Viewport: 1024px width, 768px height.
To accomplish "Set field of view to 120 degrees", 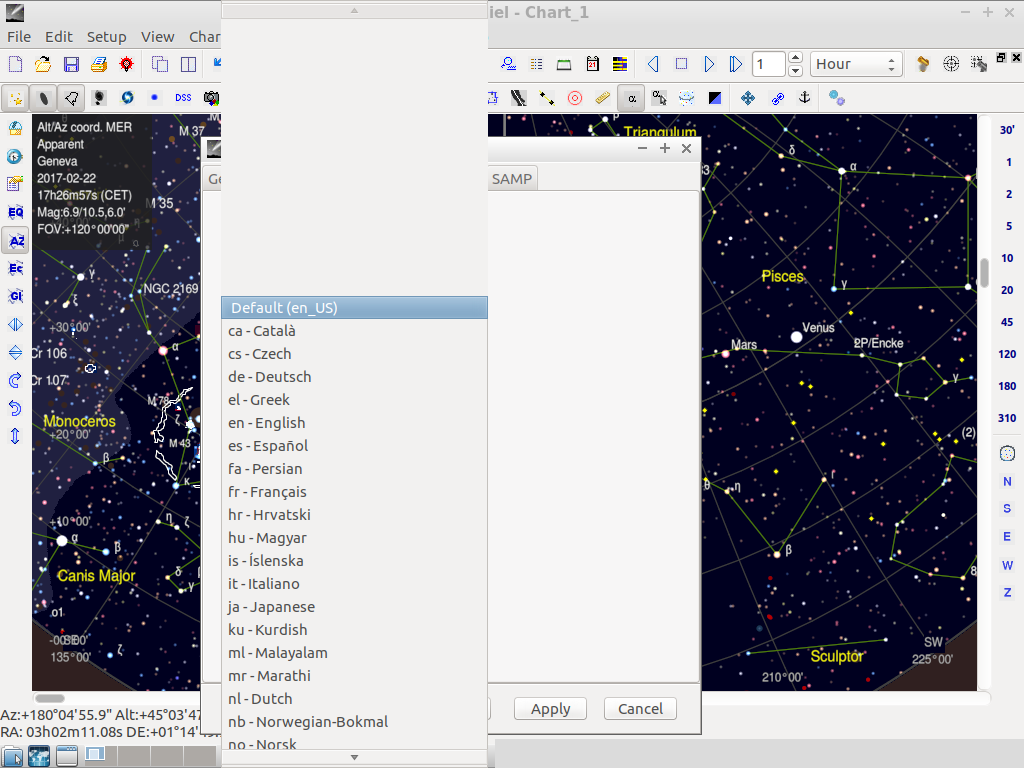I will [1007, 354].
